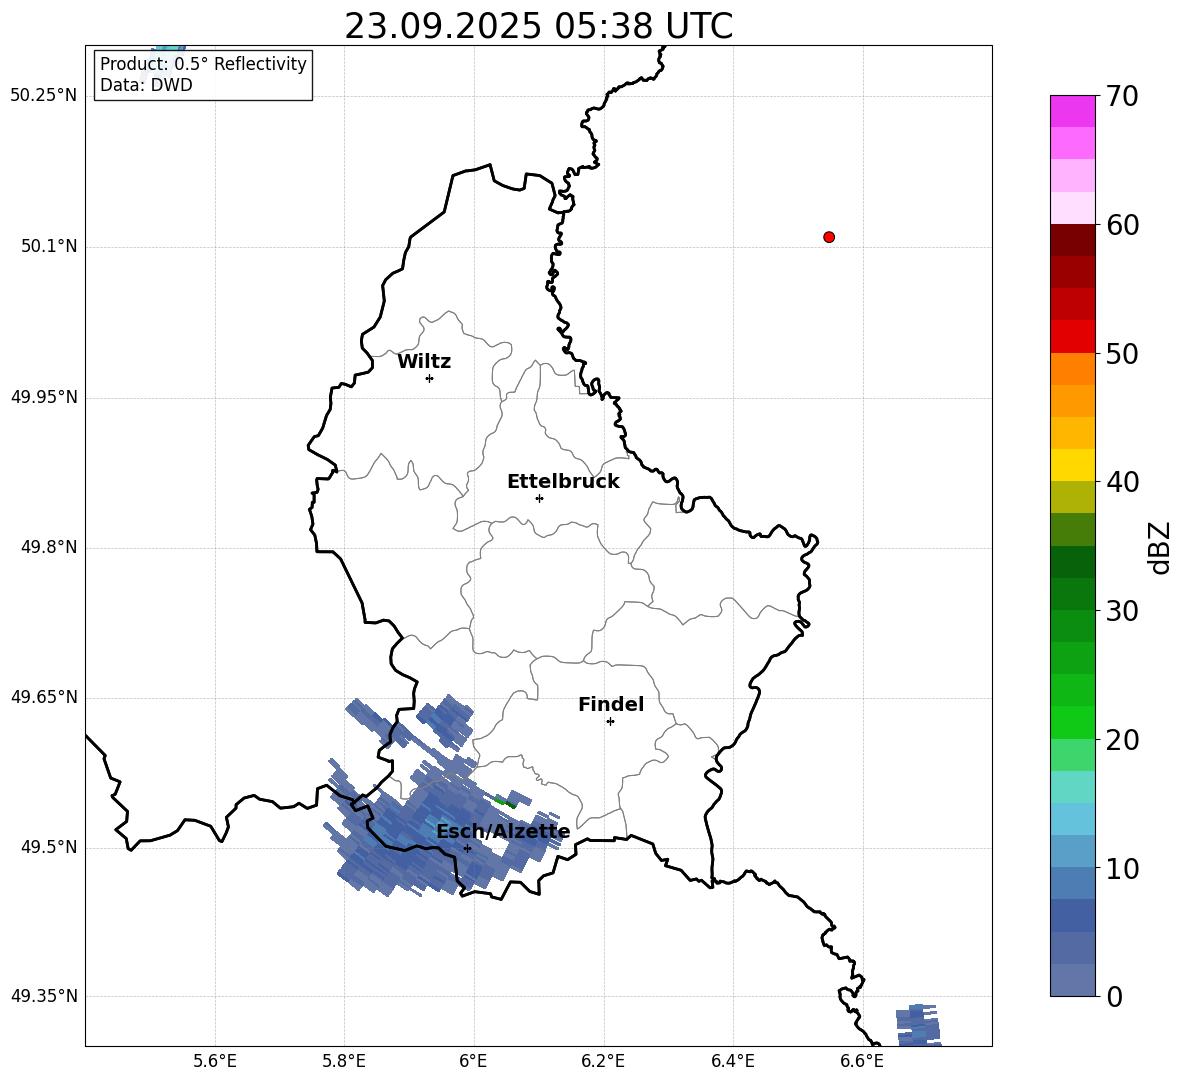Click the cross marker below Ettelbruck
Image resolution: width=1184 pixels, height=1081 pixels.
(x=539, y=498)
